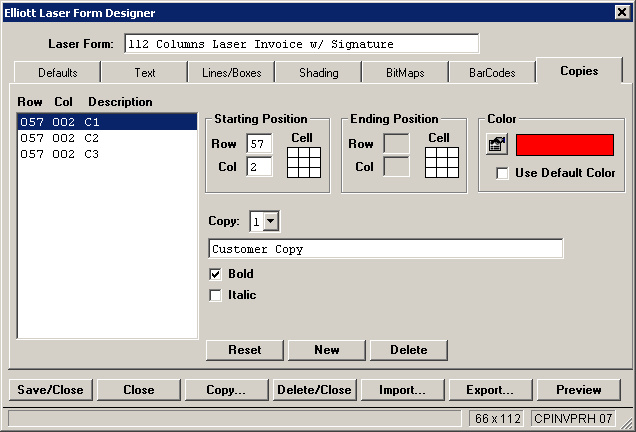
Task: Enable Use Default Color checkbox
Action: tap(502, 173)
